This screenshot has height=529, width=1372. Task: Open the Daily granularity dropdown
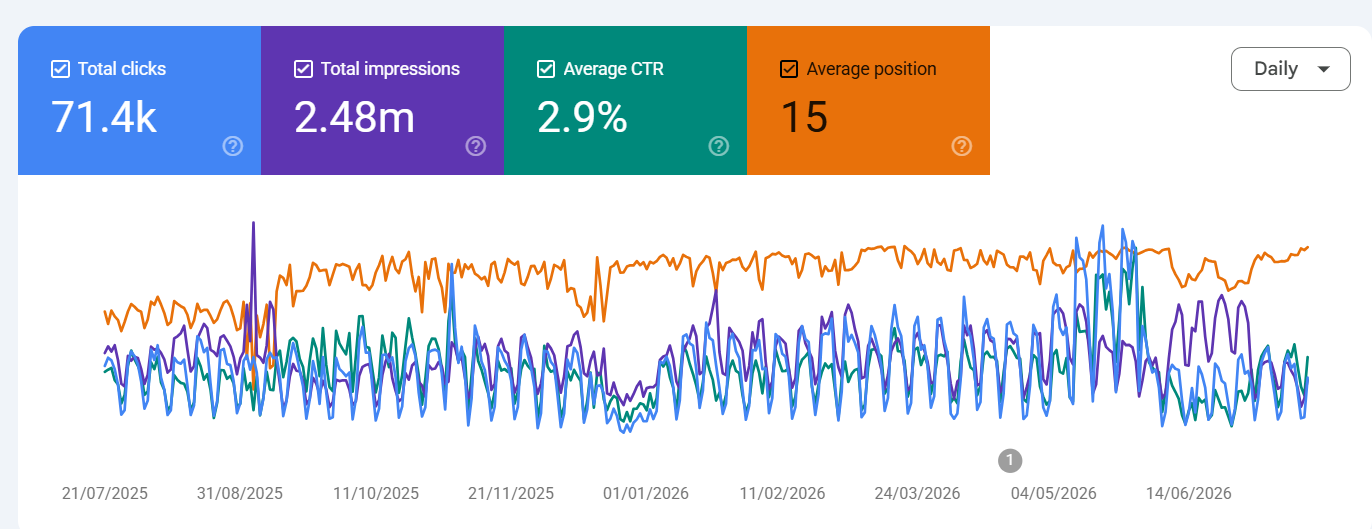pyautogui.click(x=1290, y=69)
